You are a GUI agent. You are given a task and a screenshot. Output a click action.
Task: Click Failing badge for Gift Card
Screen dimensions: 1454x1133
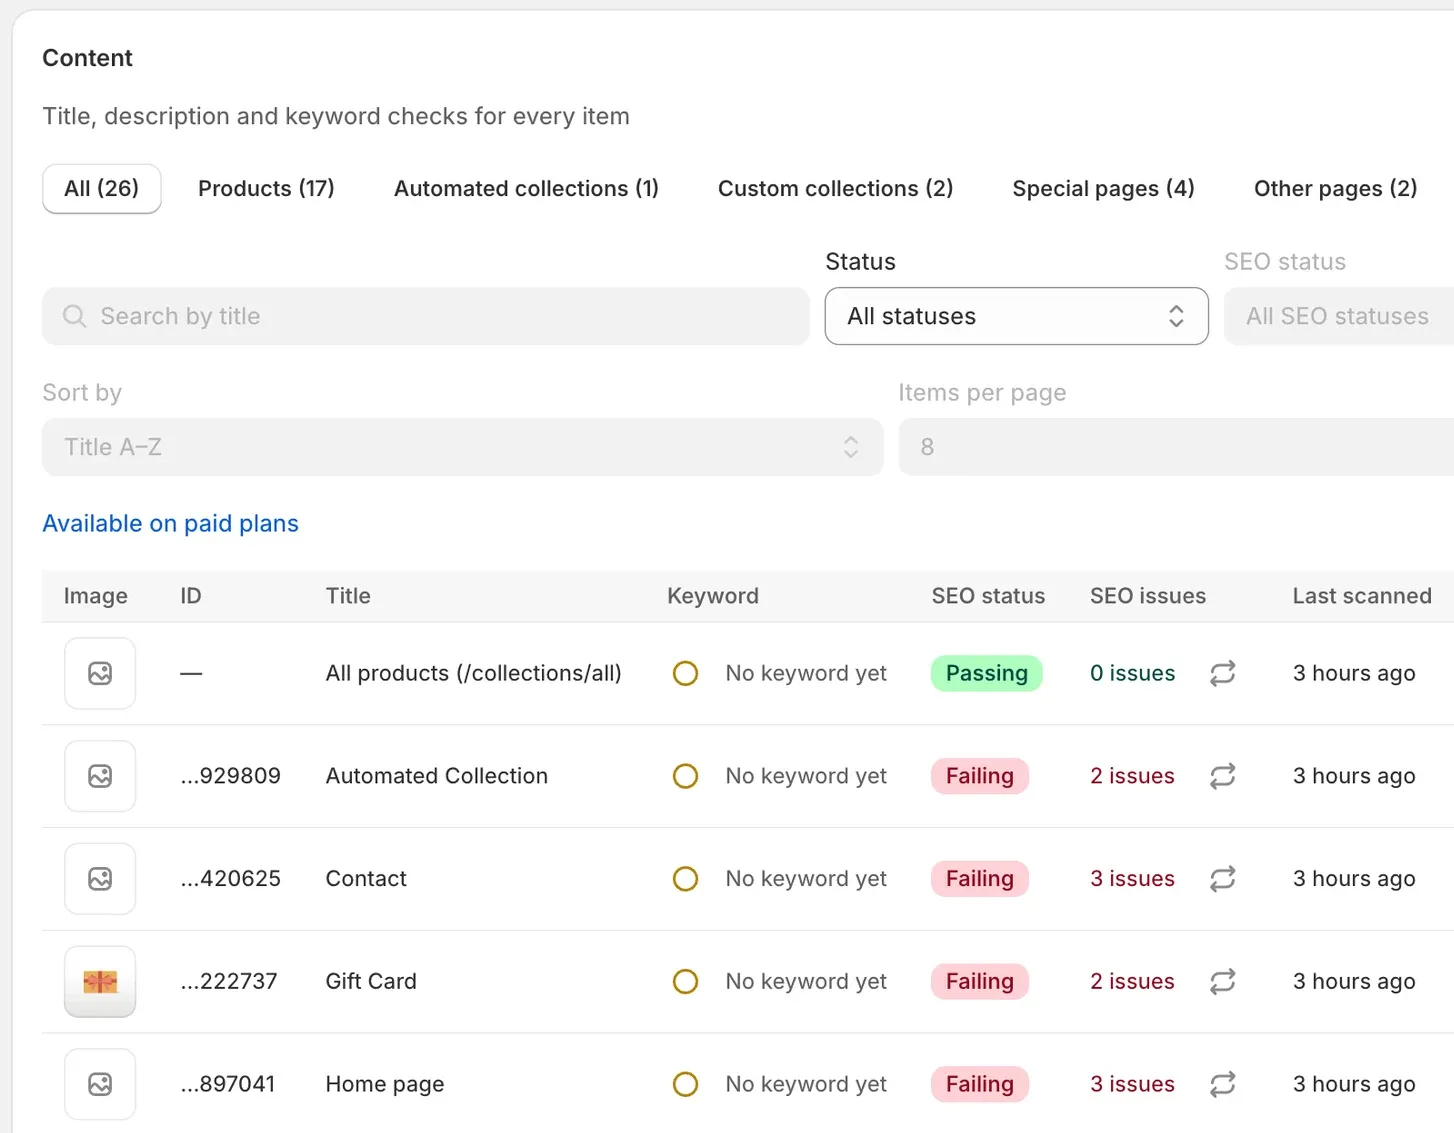click(x=980, y=982)
